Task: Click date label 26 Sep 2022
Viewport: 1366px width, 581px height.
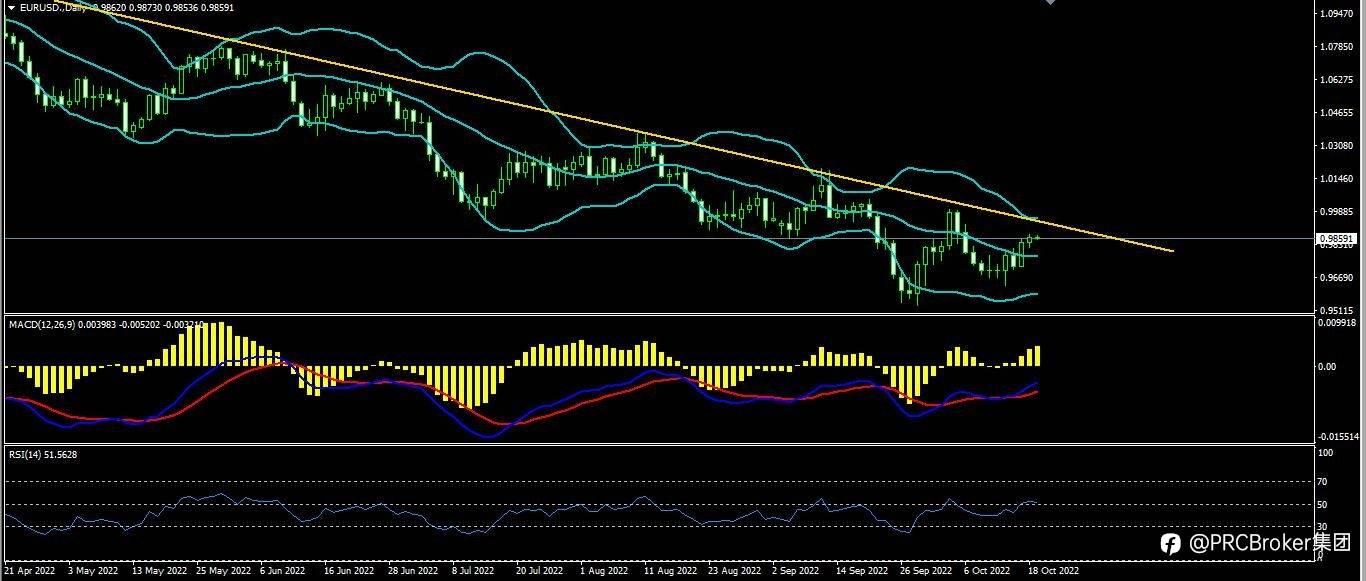Action: click(x=926, y=571)
